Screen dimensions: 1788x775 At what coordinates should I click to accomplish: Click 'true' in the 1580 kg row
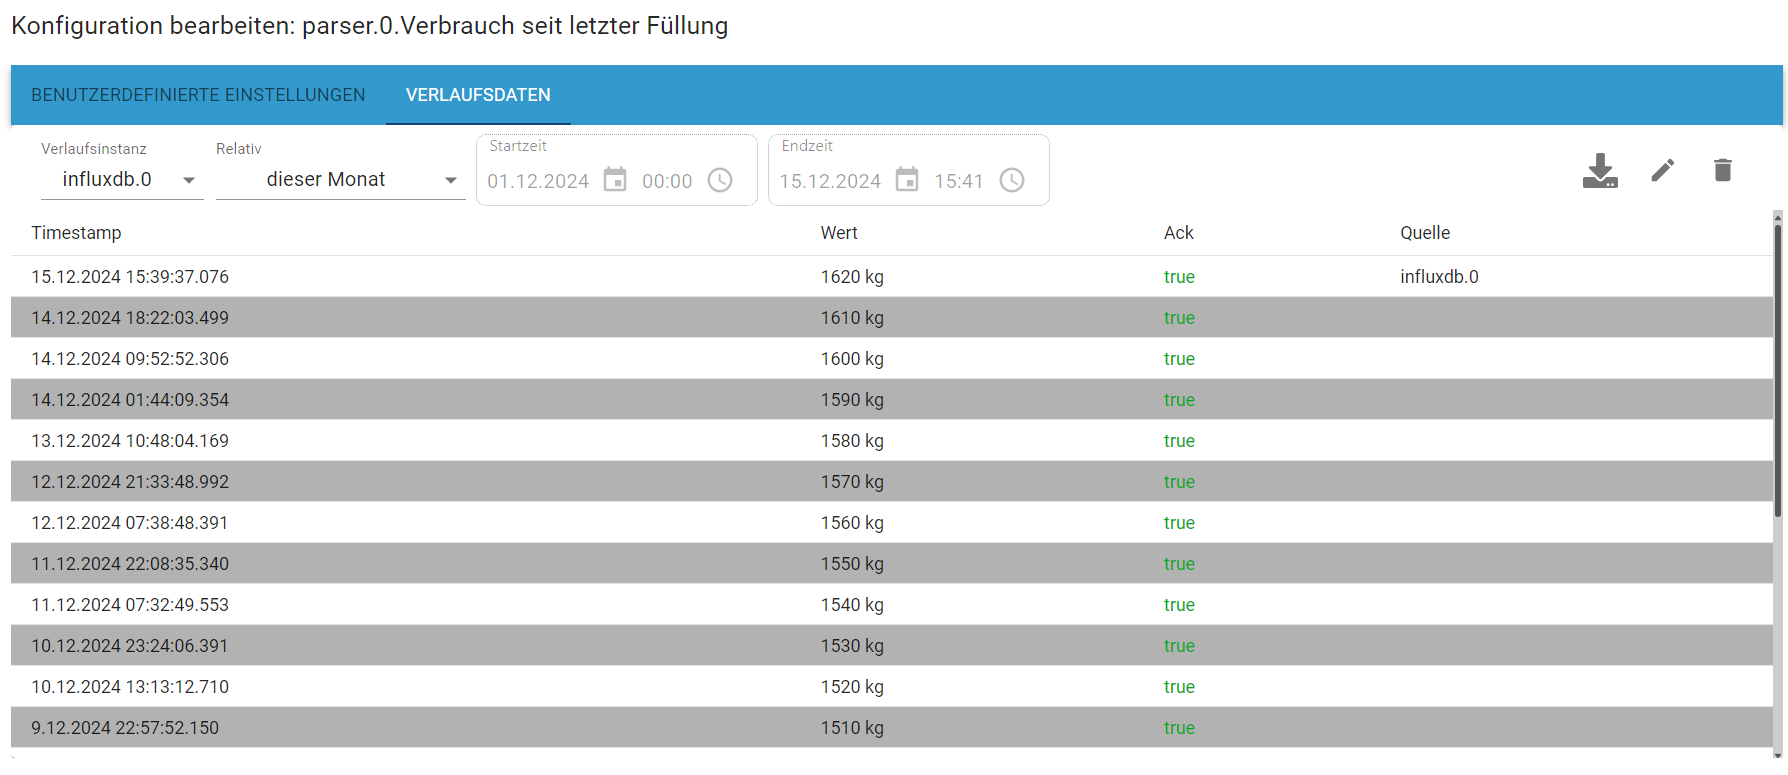[1179, 441]
